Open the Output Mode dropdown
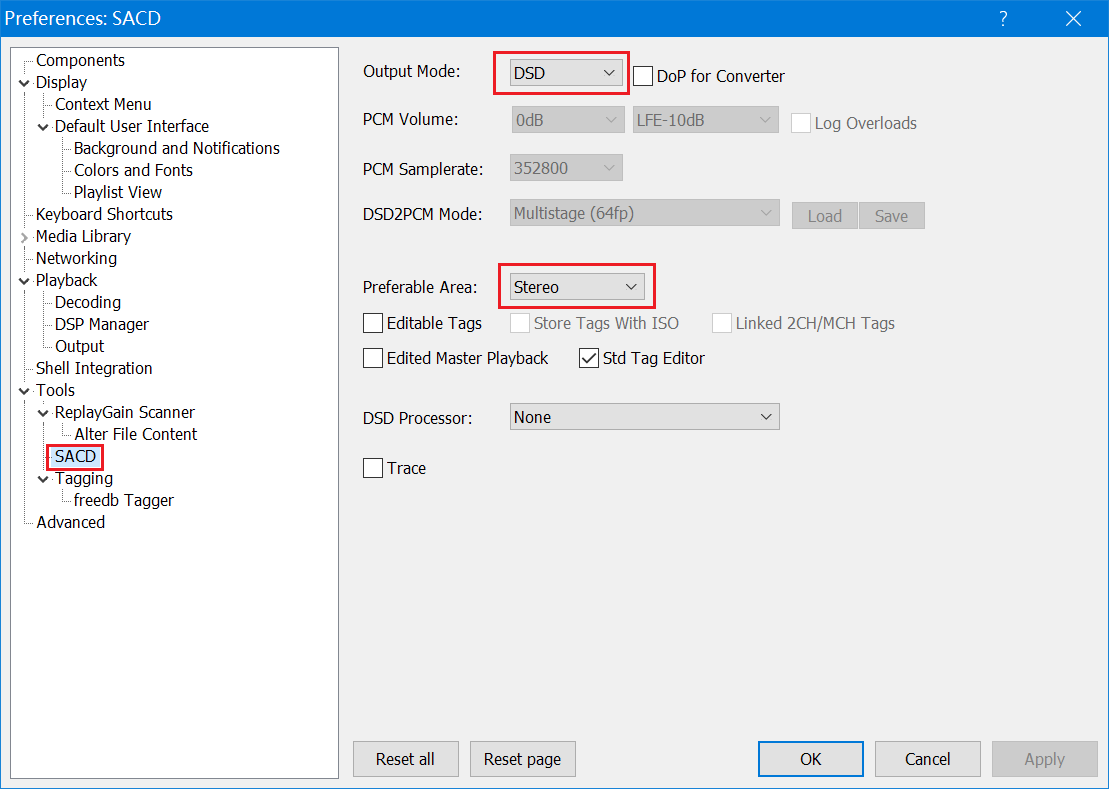Screen dimensions: 1109x789 566,72
